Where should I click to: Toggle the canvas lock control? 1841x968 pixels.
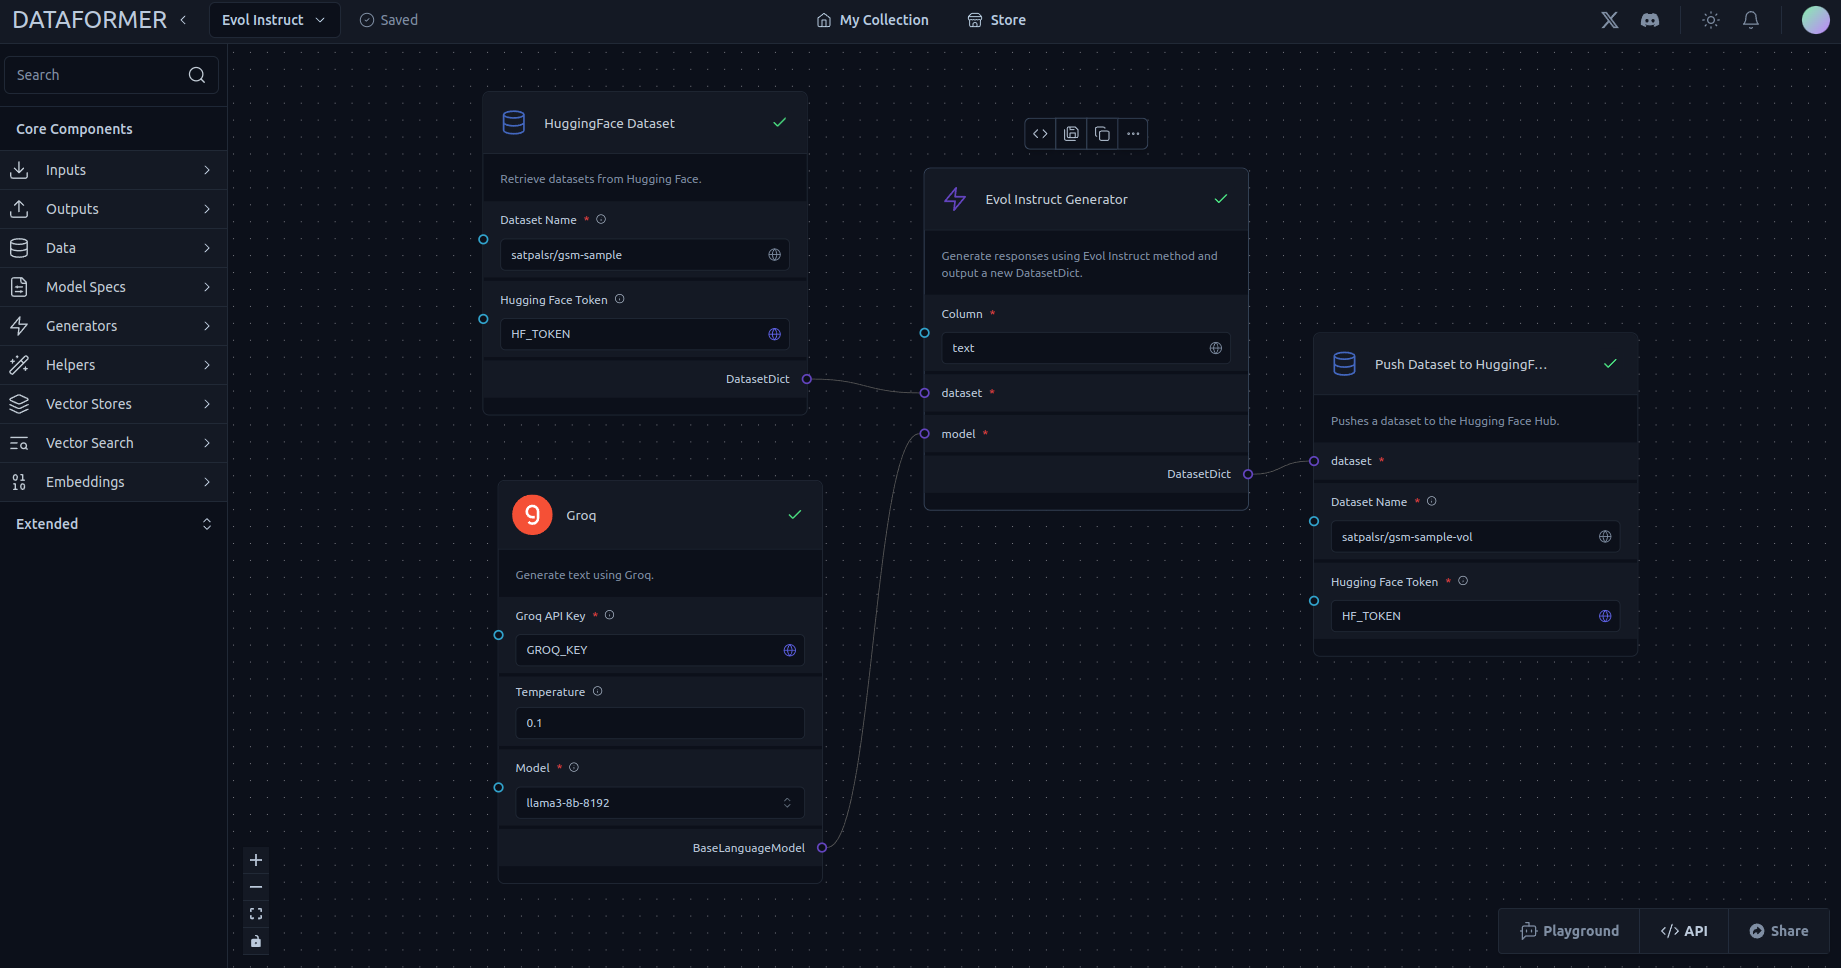click(256, 941)
